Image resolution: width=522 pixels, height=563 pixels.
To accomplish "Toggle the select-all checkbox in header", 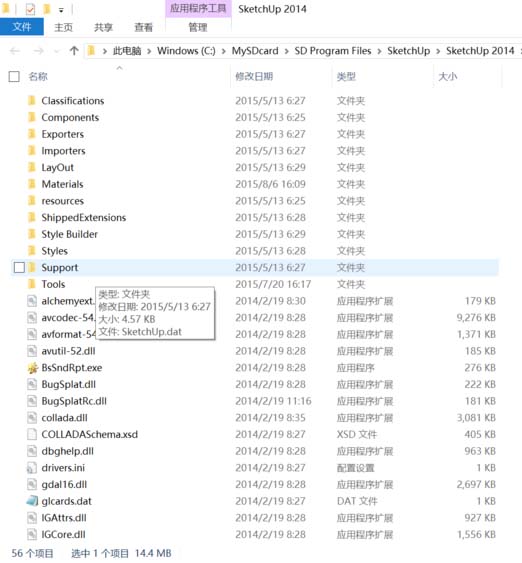I will (14, 76).
